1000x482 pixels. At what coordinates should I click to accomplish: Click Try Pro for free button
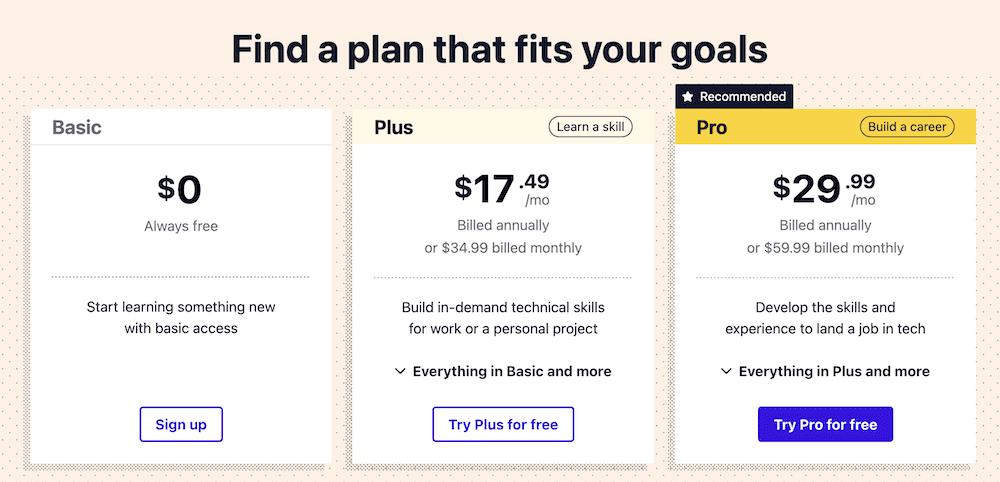[x=825, y=425]
